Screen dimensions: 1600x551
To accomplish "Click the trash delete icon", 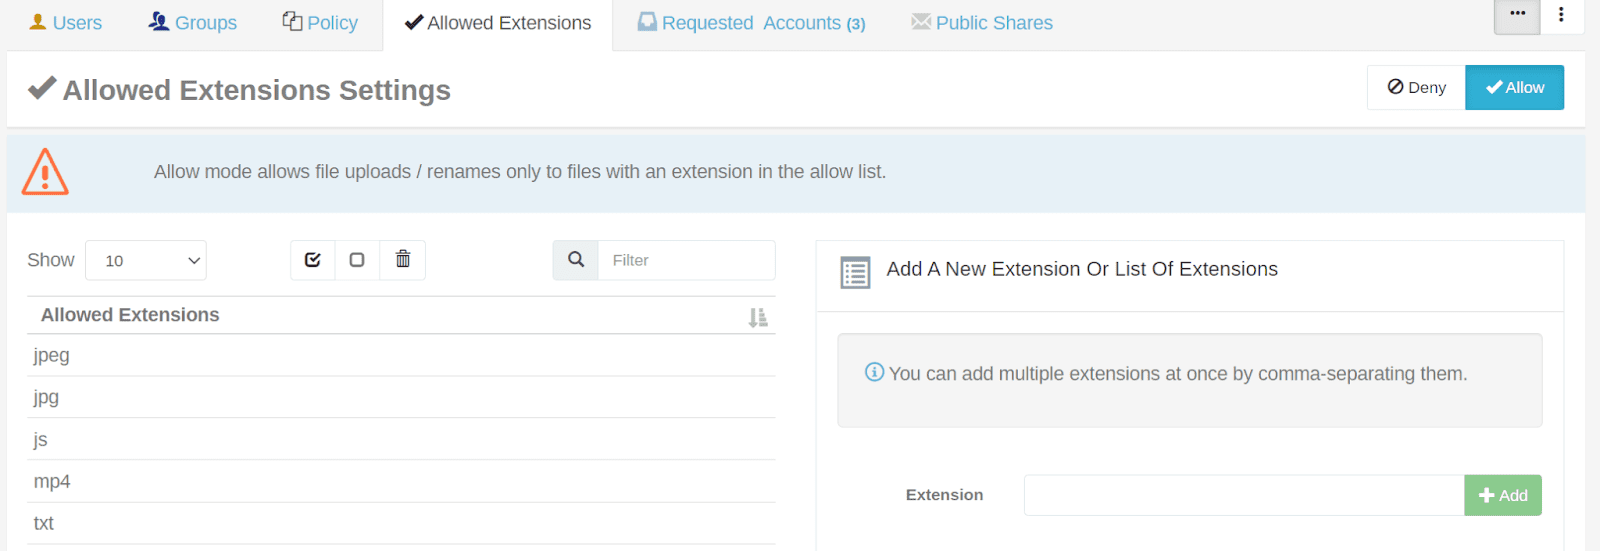I will point(403,260).
